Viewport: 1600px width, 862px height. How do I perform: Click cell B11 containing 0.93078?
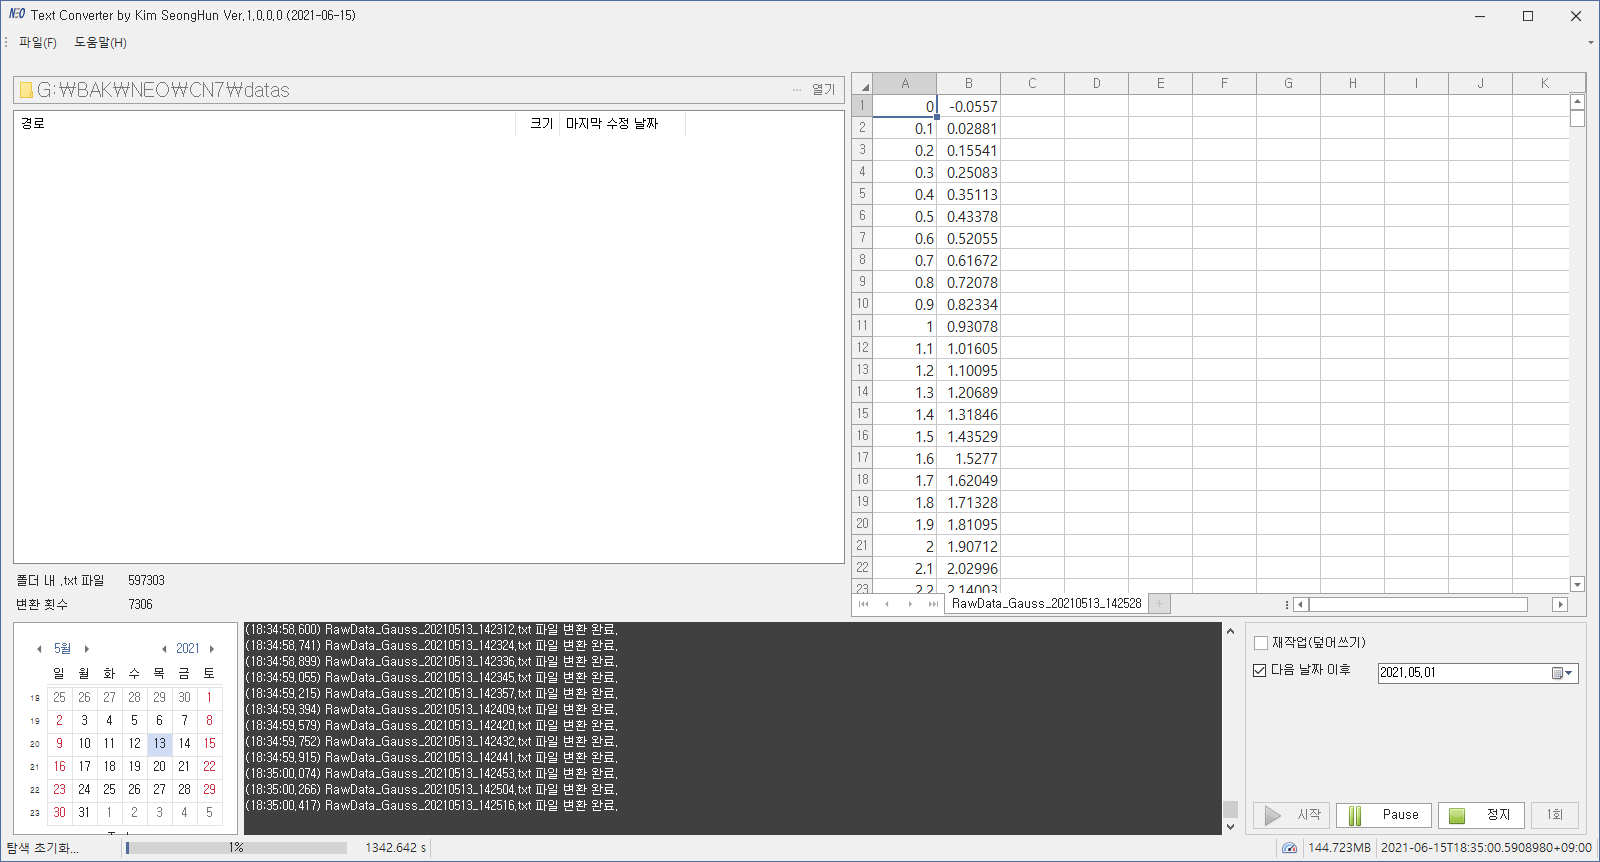pos(968,326)
